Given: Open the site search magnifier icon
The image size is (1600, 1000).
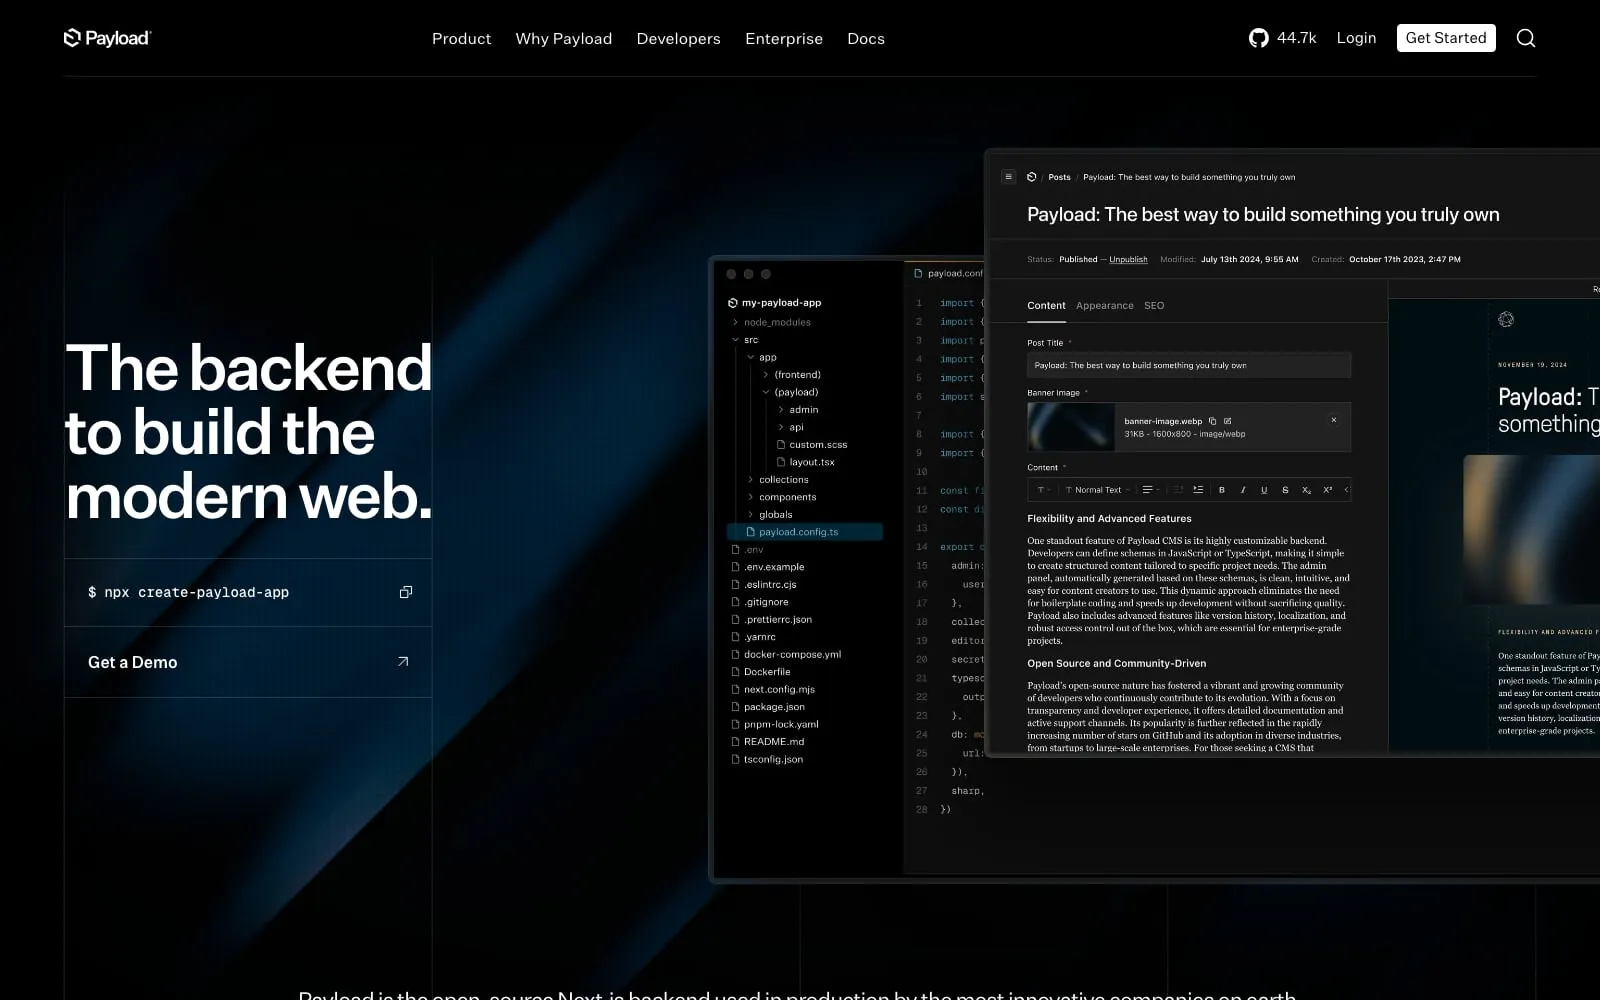Looking at the screenshot, I should pos(1525,38).
